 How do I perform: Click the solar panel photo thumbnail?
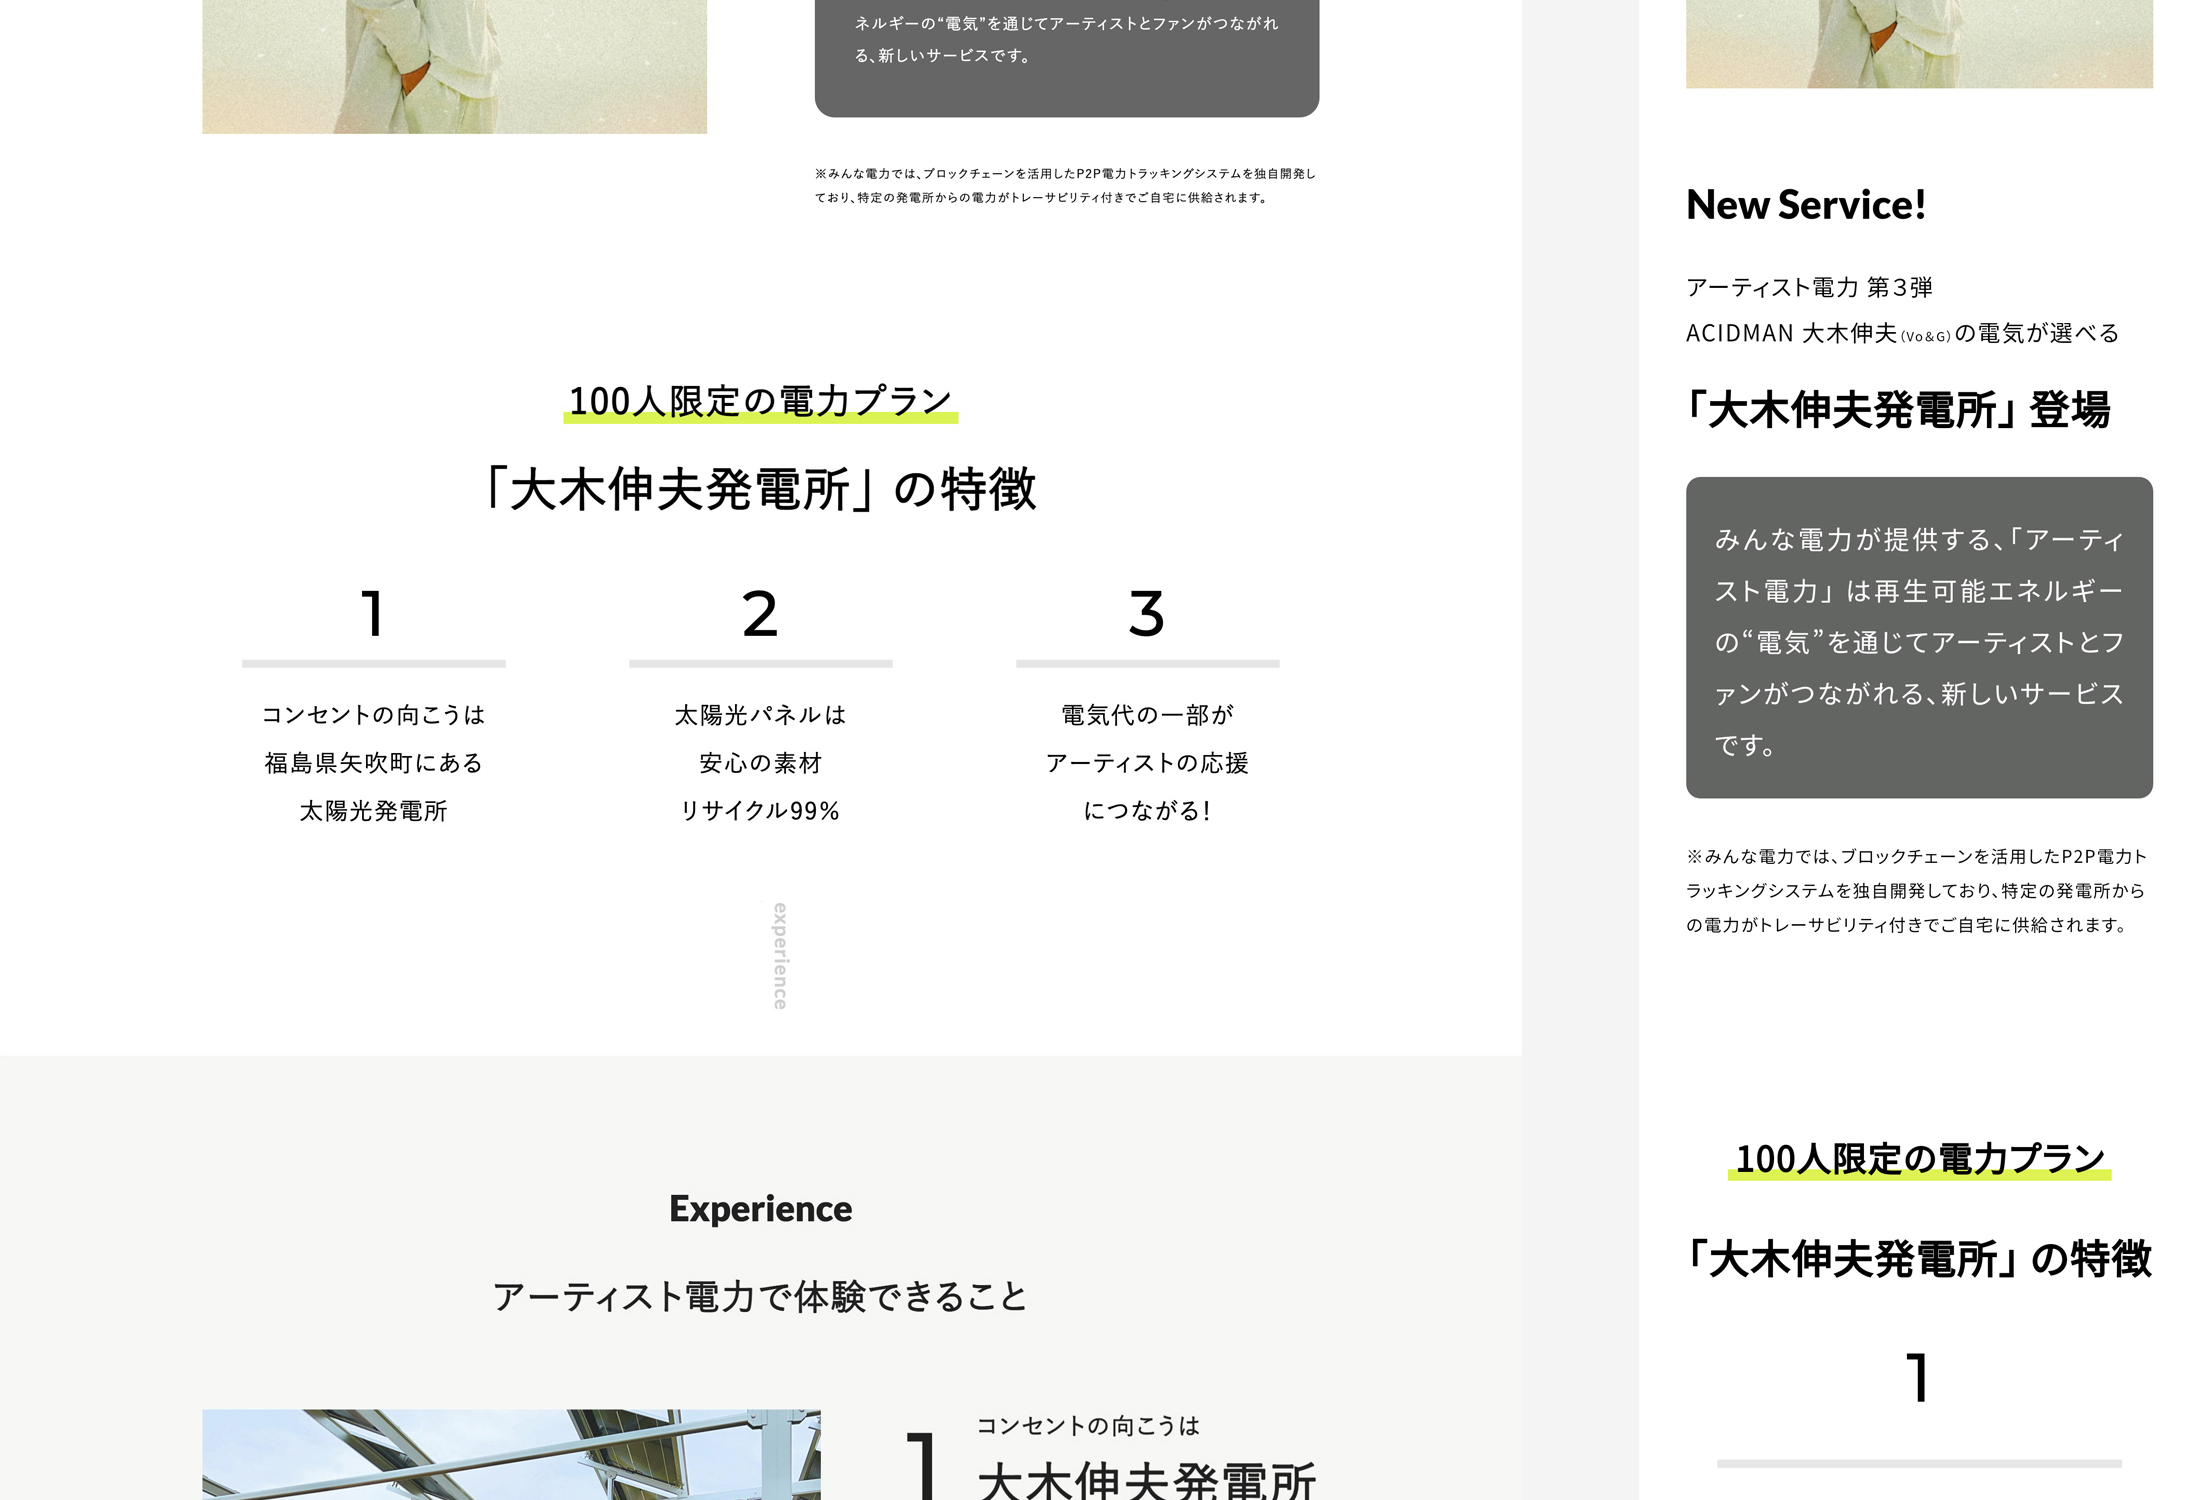(511, 1453)
